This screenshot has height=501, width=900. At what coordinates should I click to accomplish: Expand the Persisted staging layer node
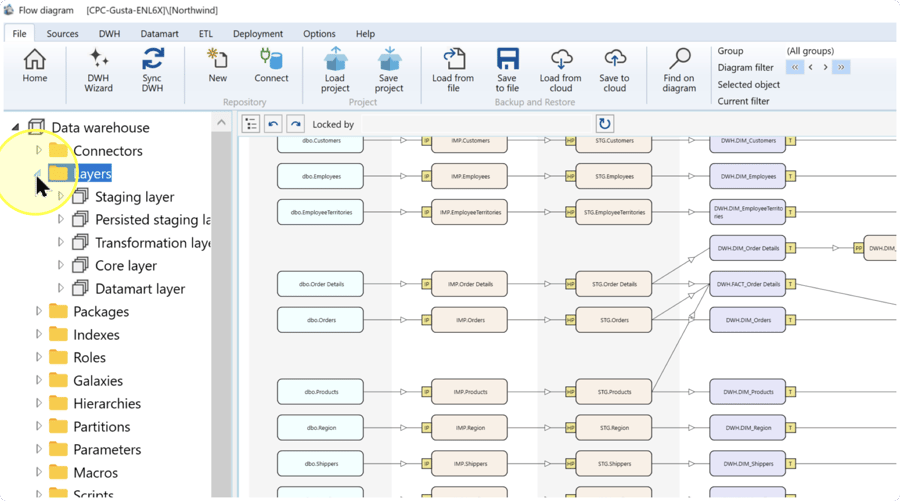click(60, 219)
